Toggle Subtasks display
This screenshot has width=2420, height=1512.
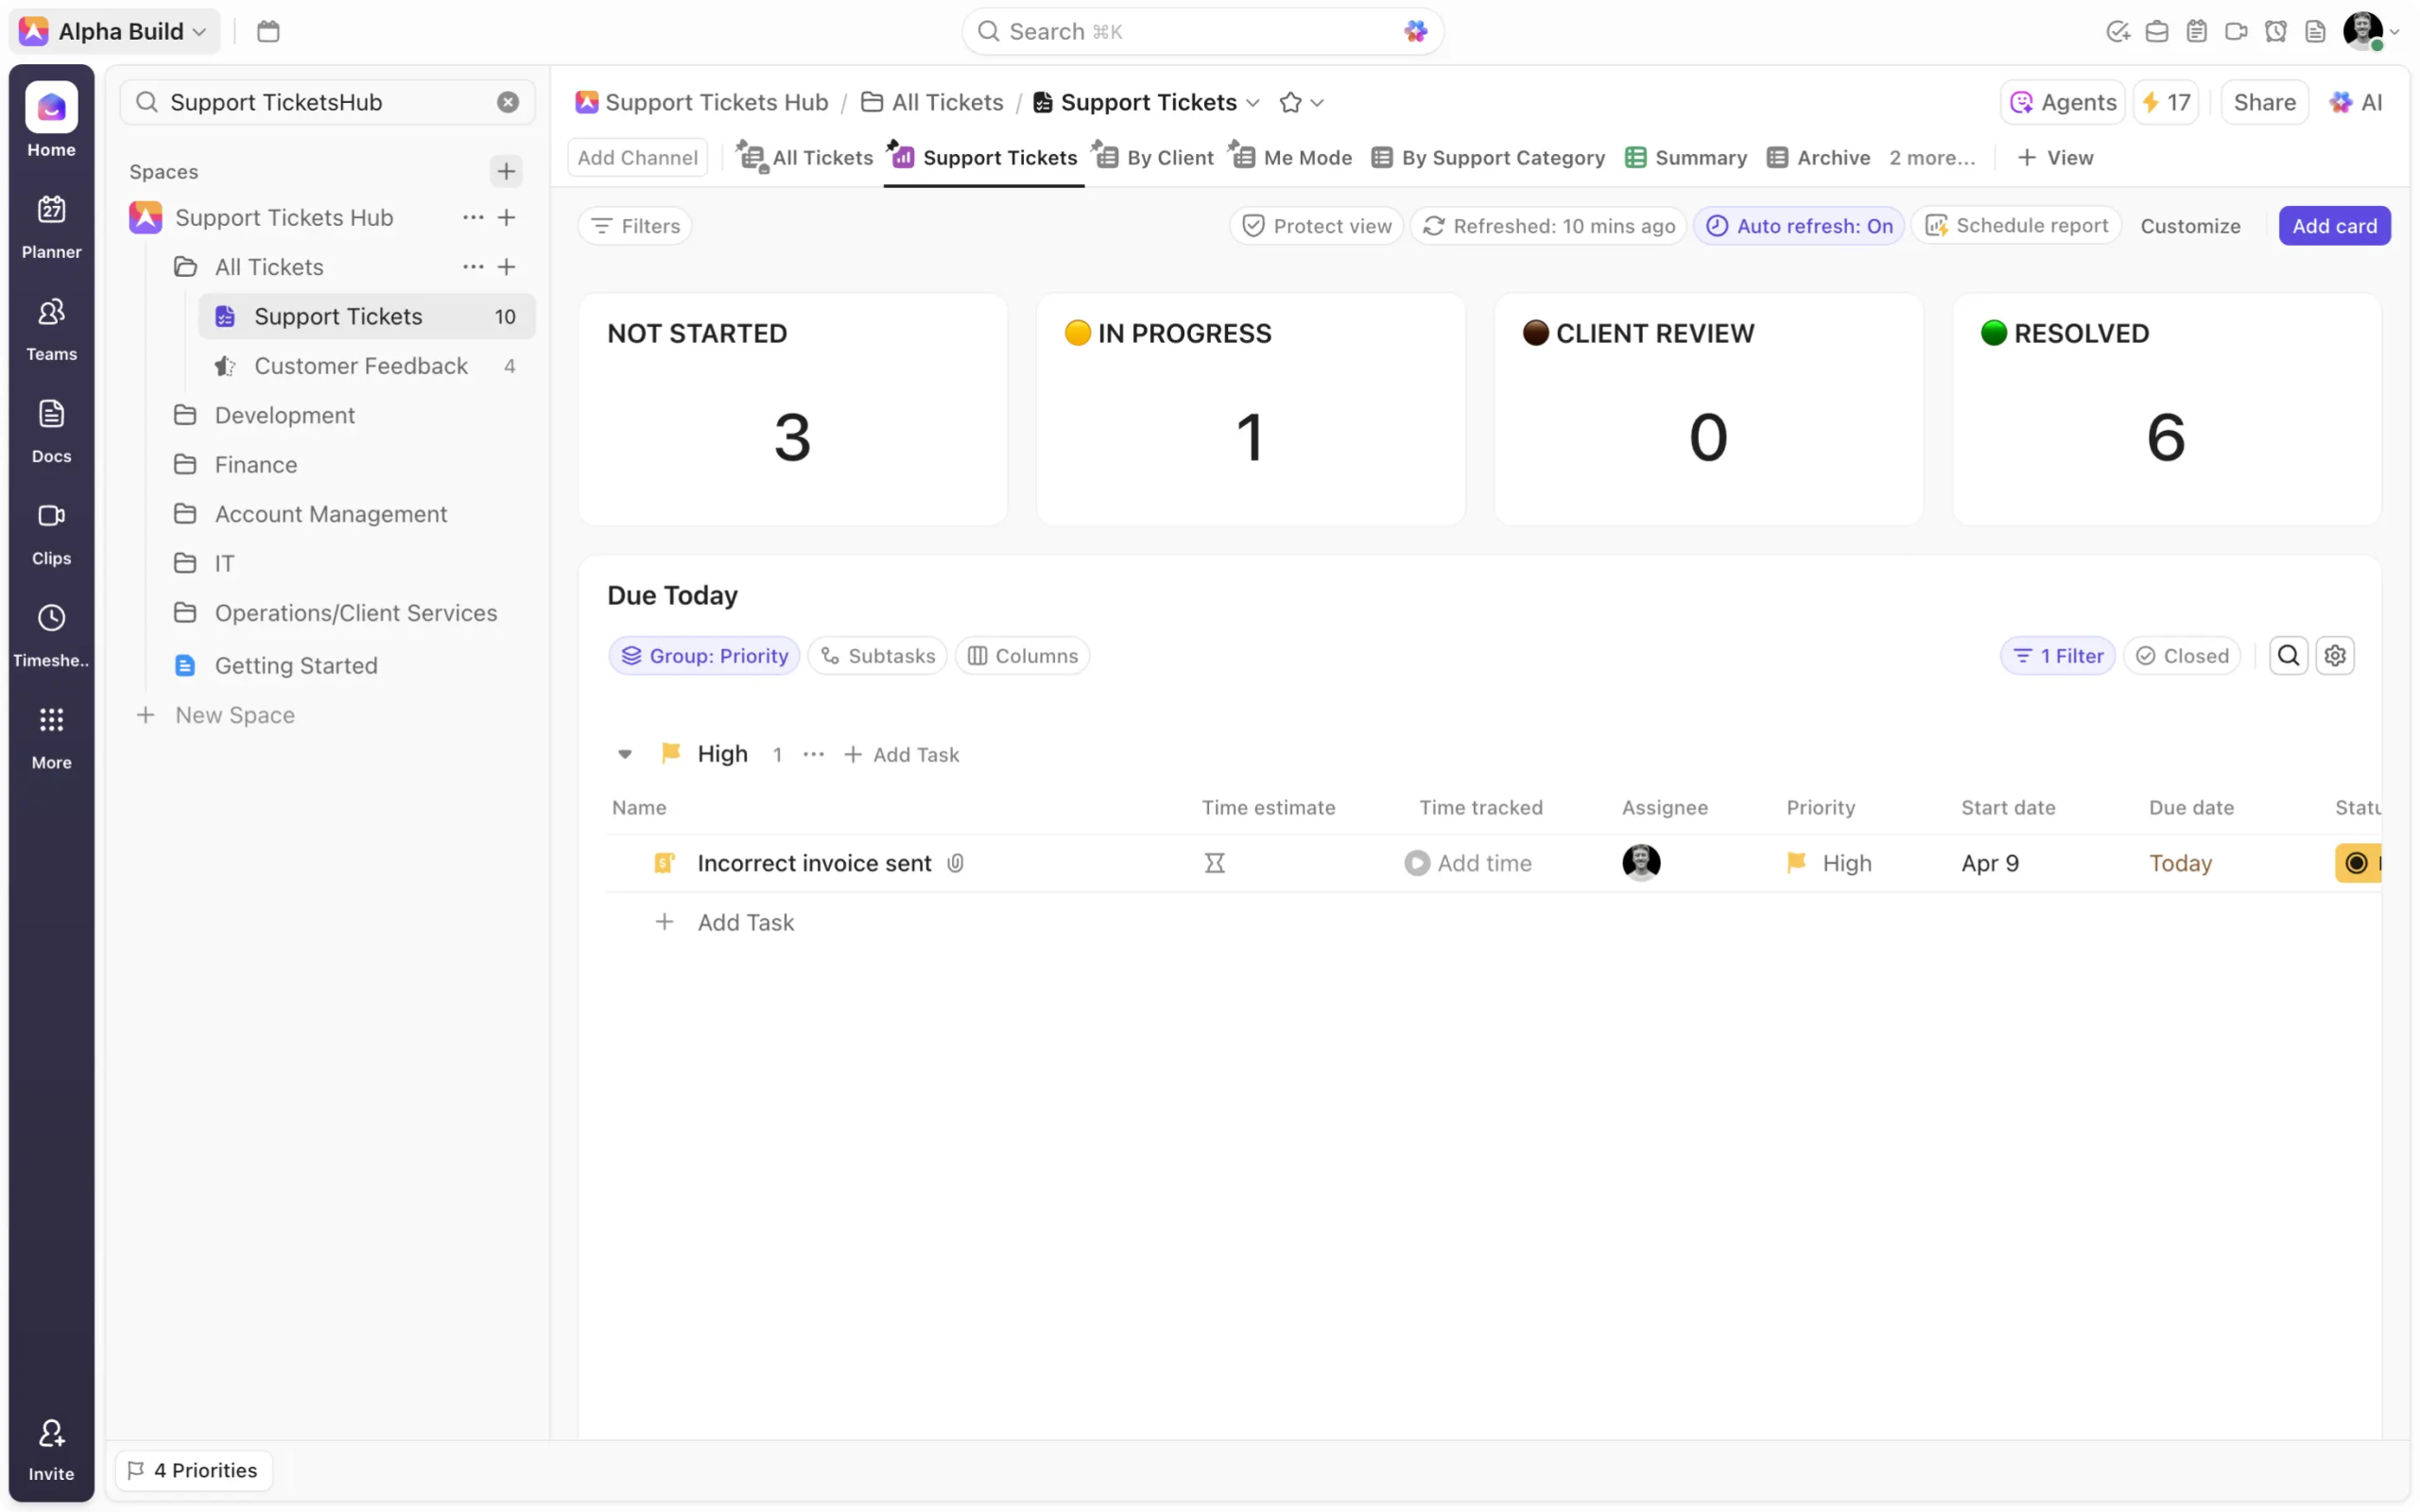(x=877, y=656)
